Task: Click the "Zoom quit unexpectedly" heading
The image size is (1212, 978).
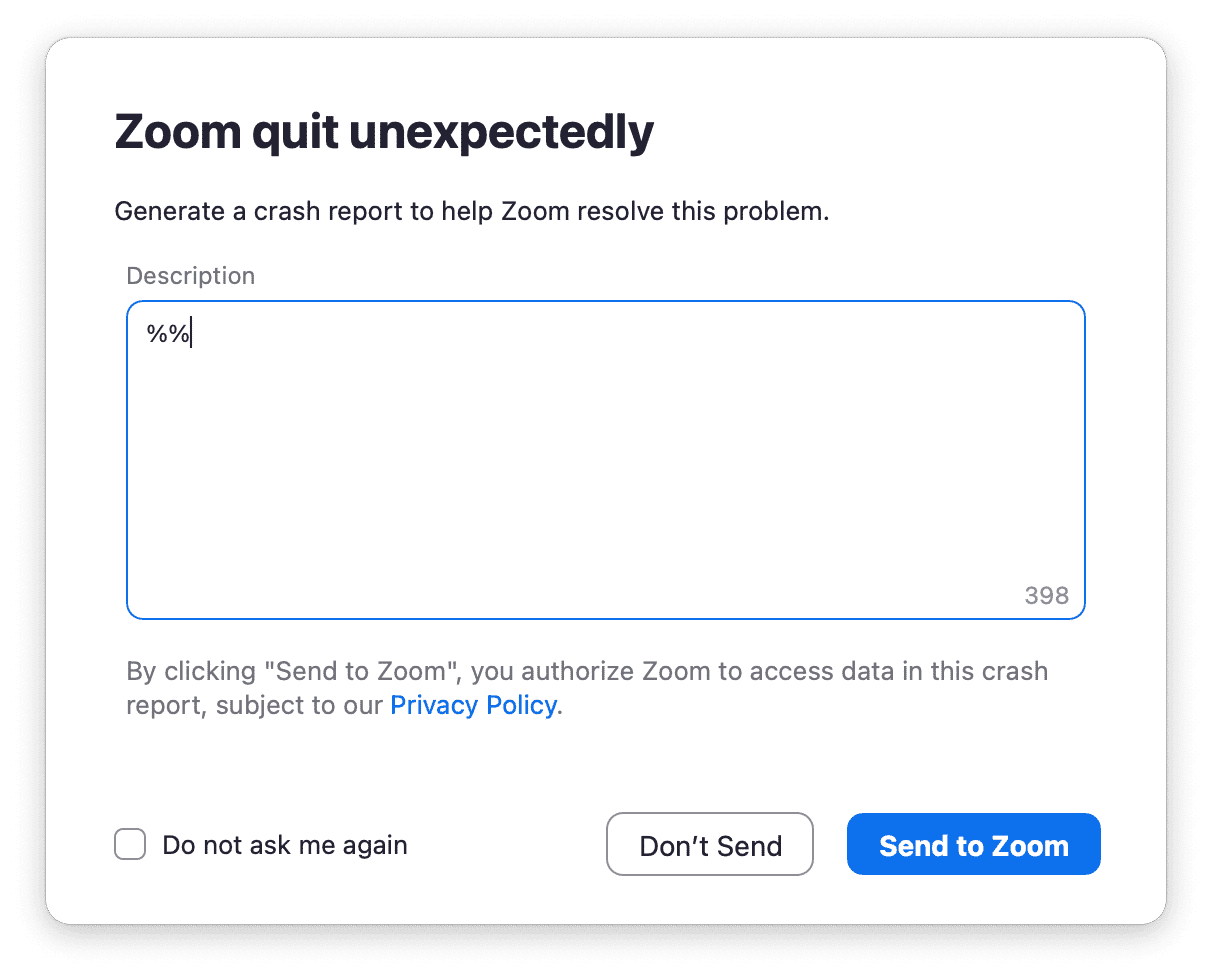Action: pyautogui.click(x=384, y=132)
